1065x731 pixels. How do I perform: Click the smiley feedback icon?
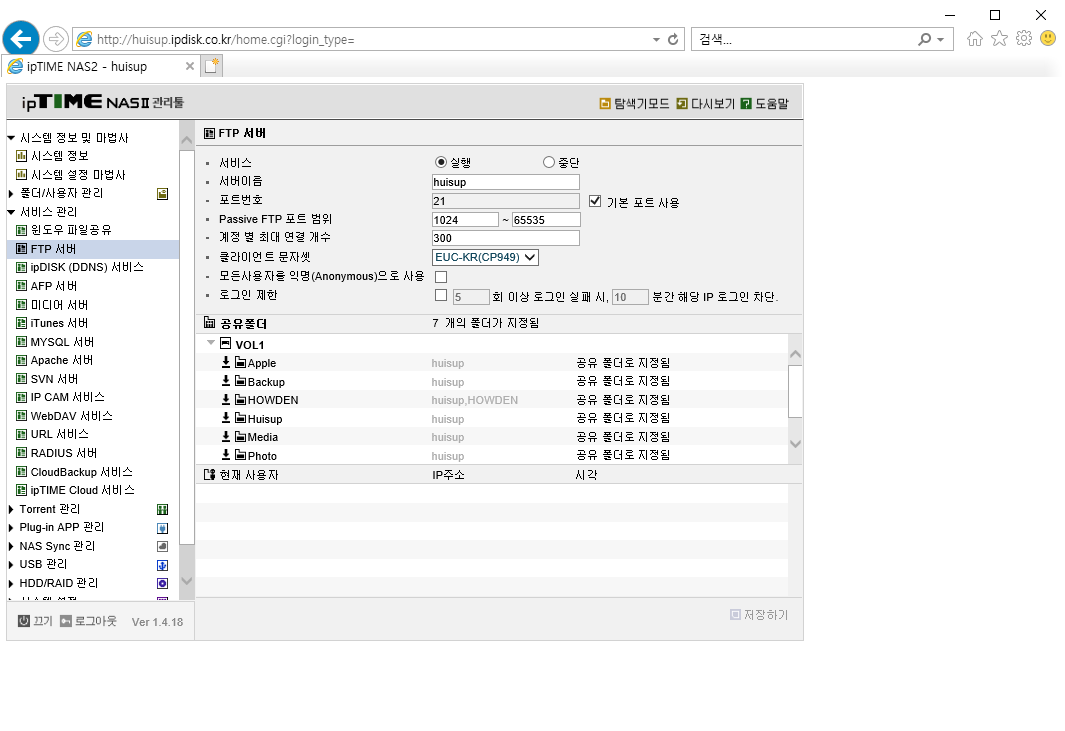[1048, 38]
